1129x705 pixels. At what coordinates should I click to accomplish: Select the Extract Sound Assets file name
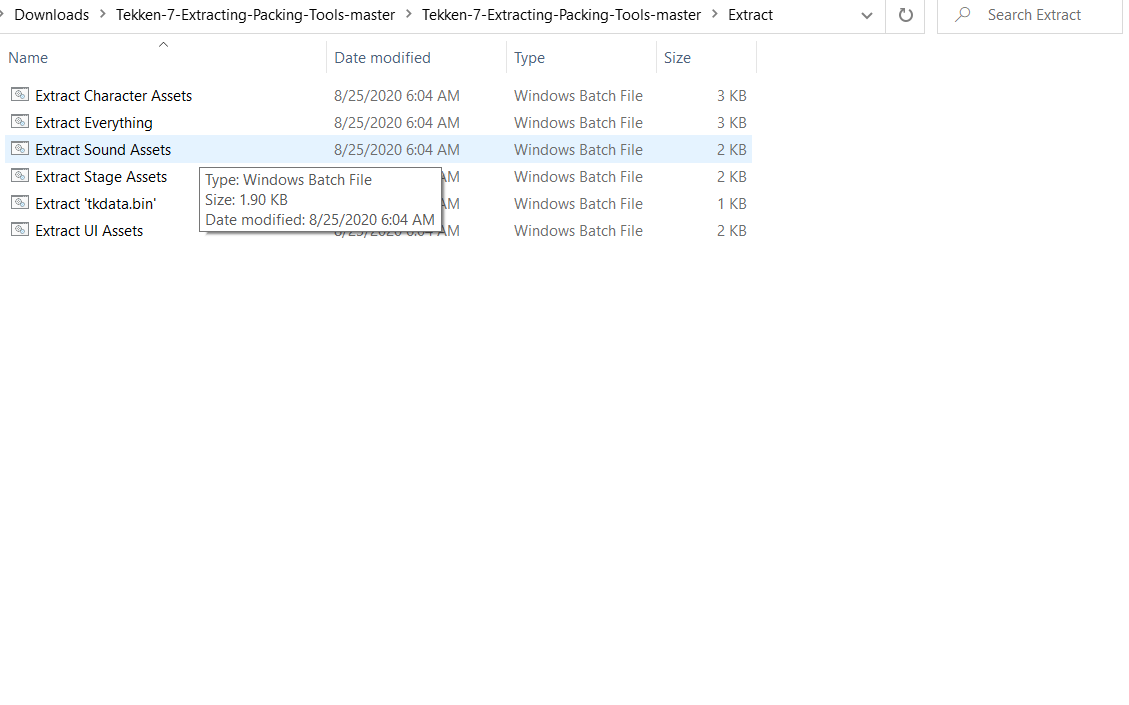tap(103, 150)
